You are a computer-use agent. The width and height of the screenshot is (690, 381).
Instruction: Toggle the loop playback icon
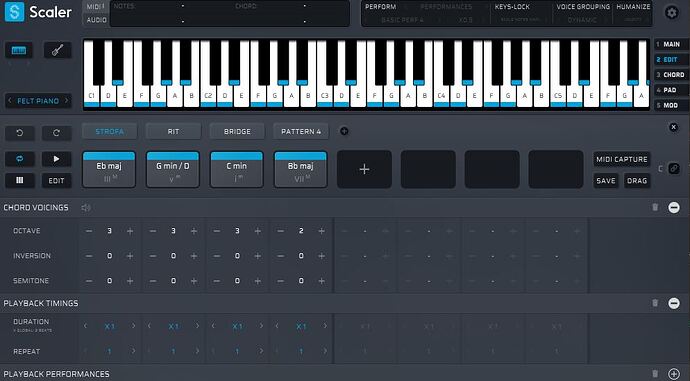click(19, 159)
